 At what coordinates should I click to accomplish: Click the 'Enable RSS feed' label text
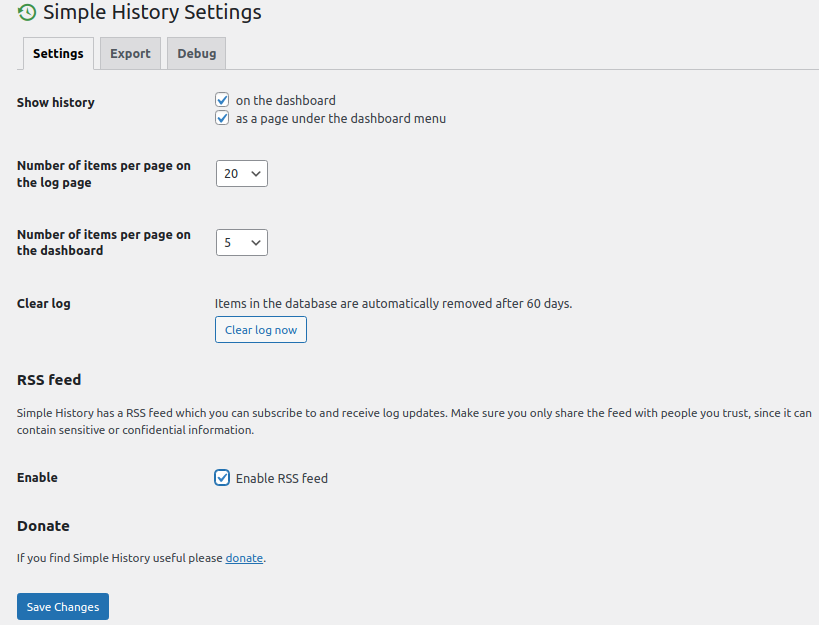click(282, 478)
